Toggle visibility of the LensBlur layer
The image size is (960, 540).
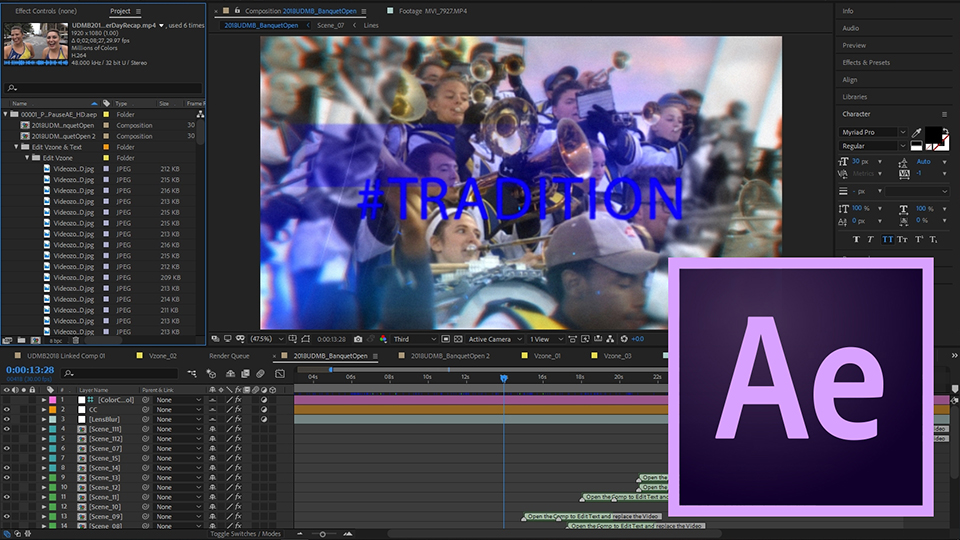[x=7, y=419]
